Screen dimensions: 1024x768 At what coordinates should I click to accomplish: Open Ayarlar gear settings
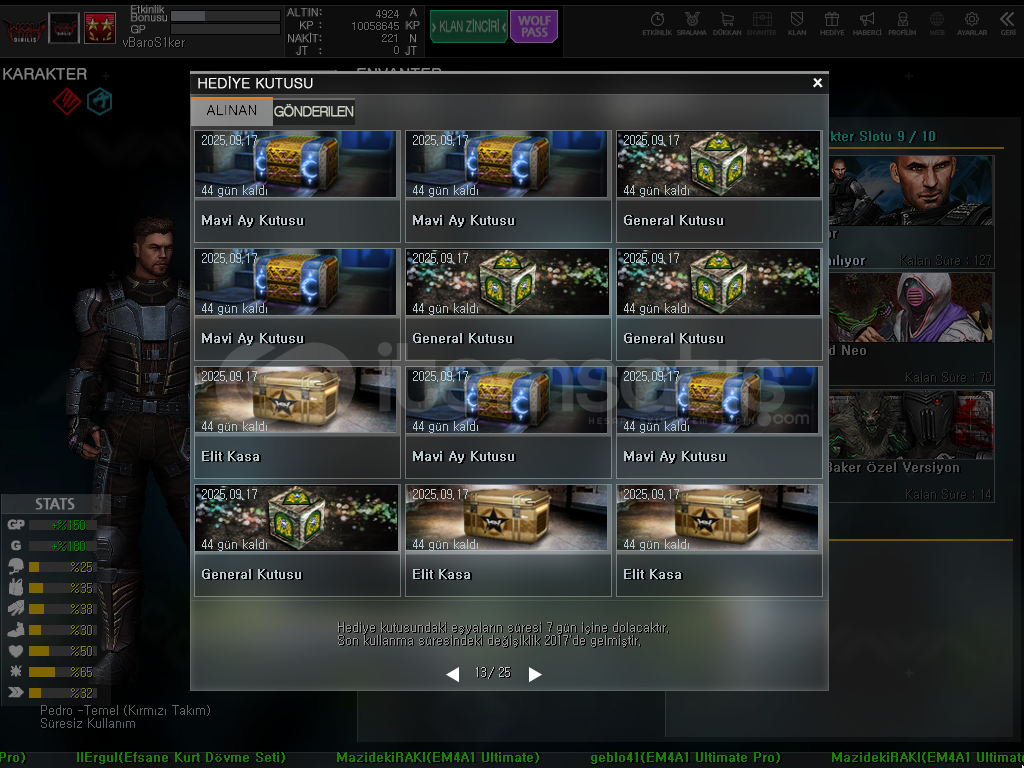coord(972,21)
